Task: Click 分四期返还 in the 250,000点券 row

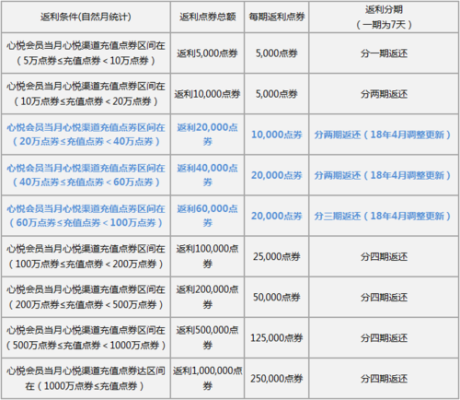Action: pos(384,379)
